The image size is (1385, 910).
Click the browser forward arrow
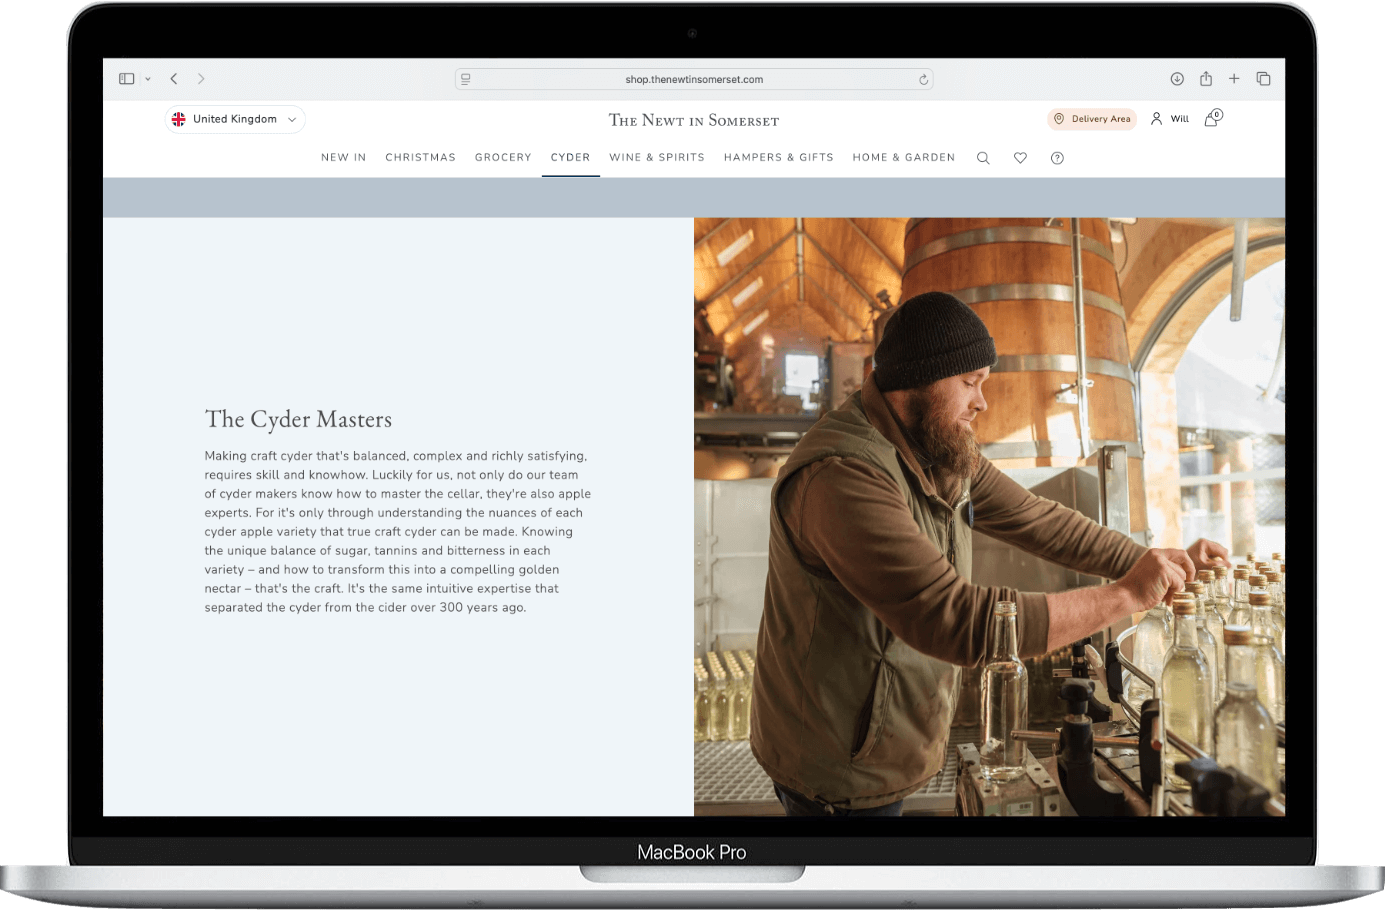(x=201, y=78)
